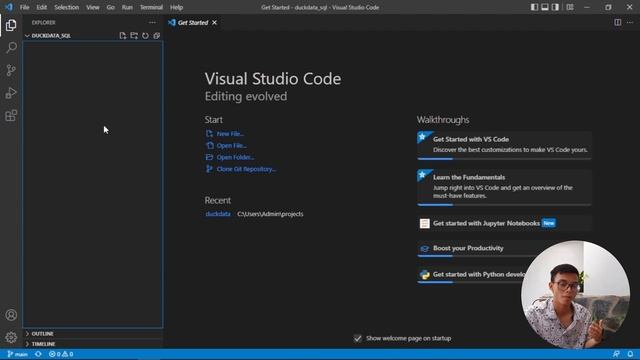Open the Edit menu
The image size is (640, 360).
(x=42, y=7)
